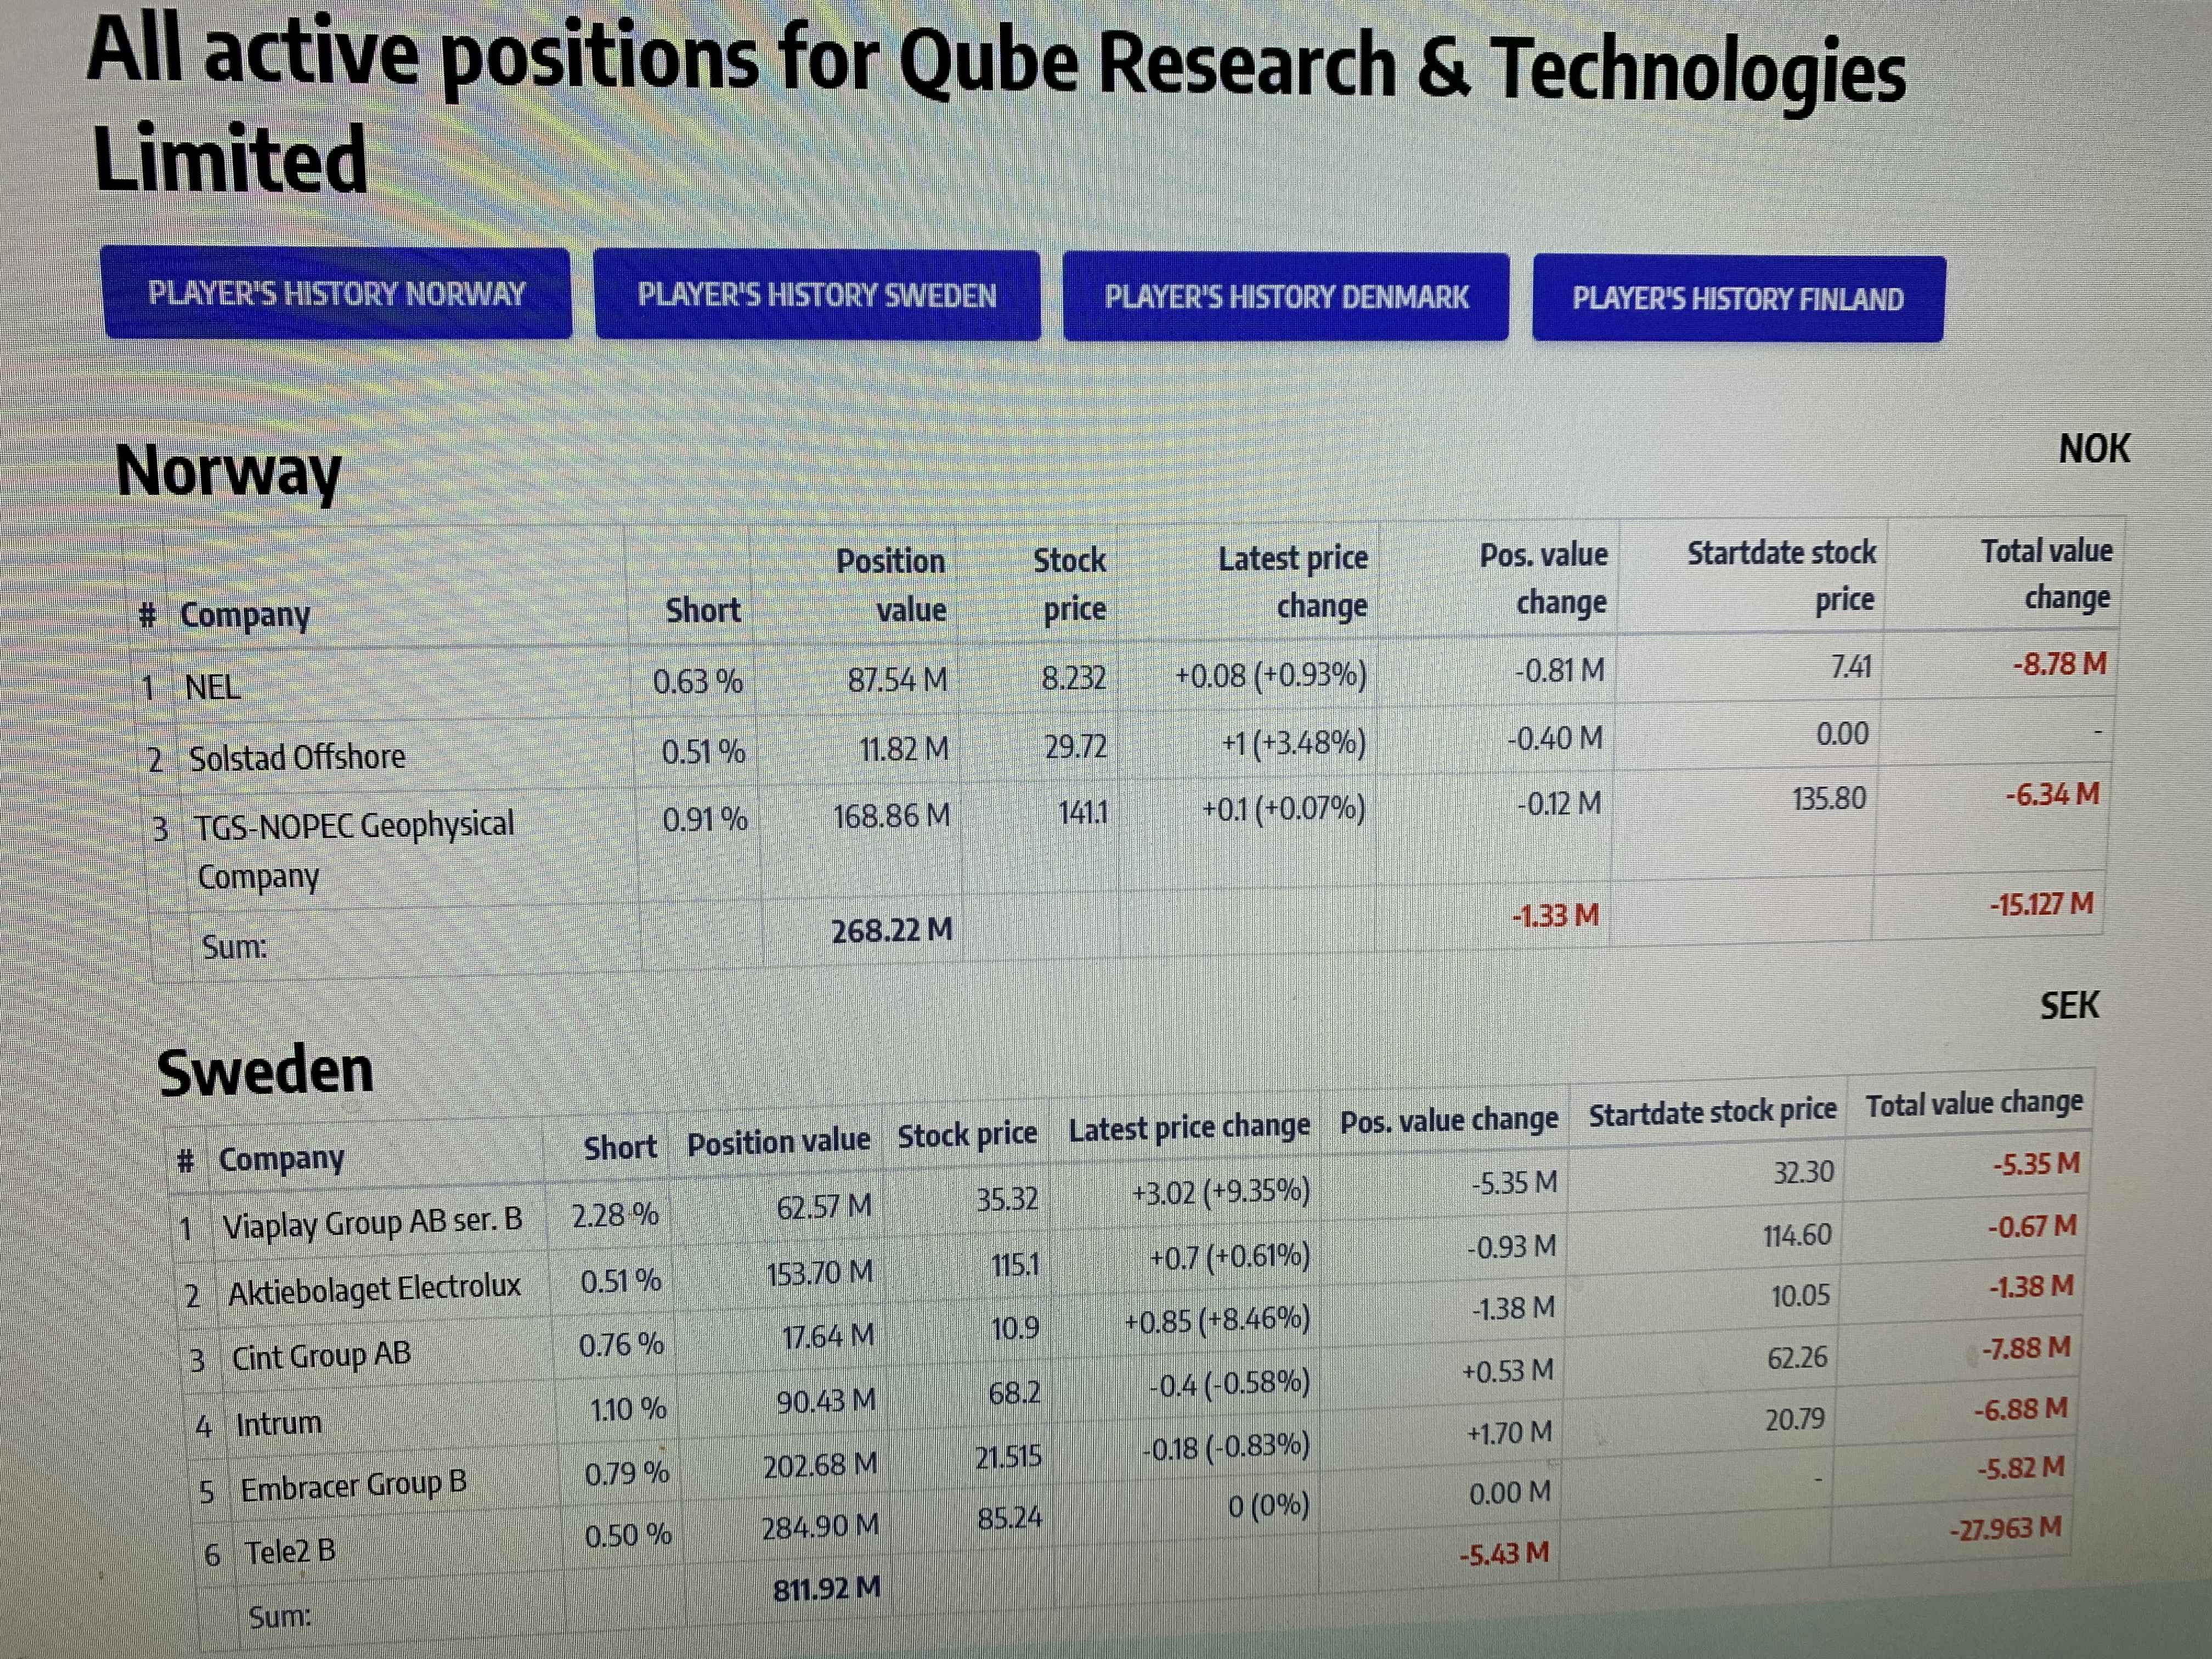
Task: Select NEL position value 87.54 M
Action: 897,680
